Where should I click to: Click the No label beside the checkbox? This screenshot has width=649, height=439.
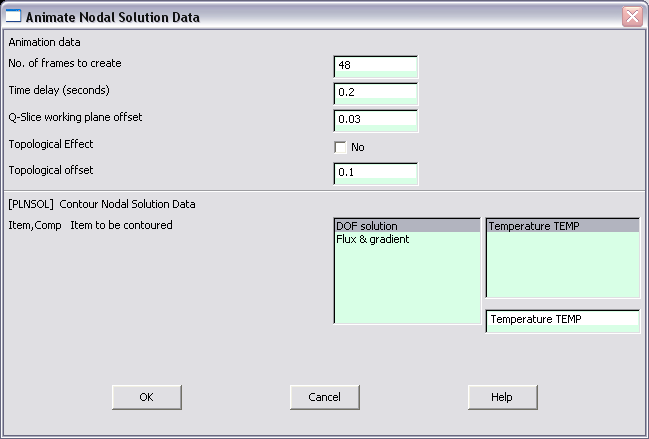point(358,147)
